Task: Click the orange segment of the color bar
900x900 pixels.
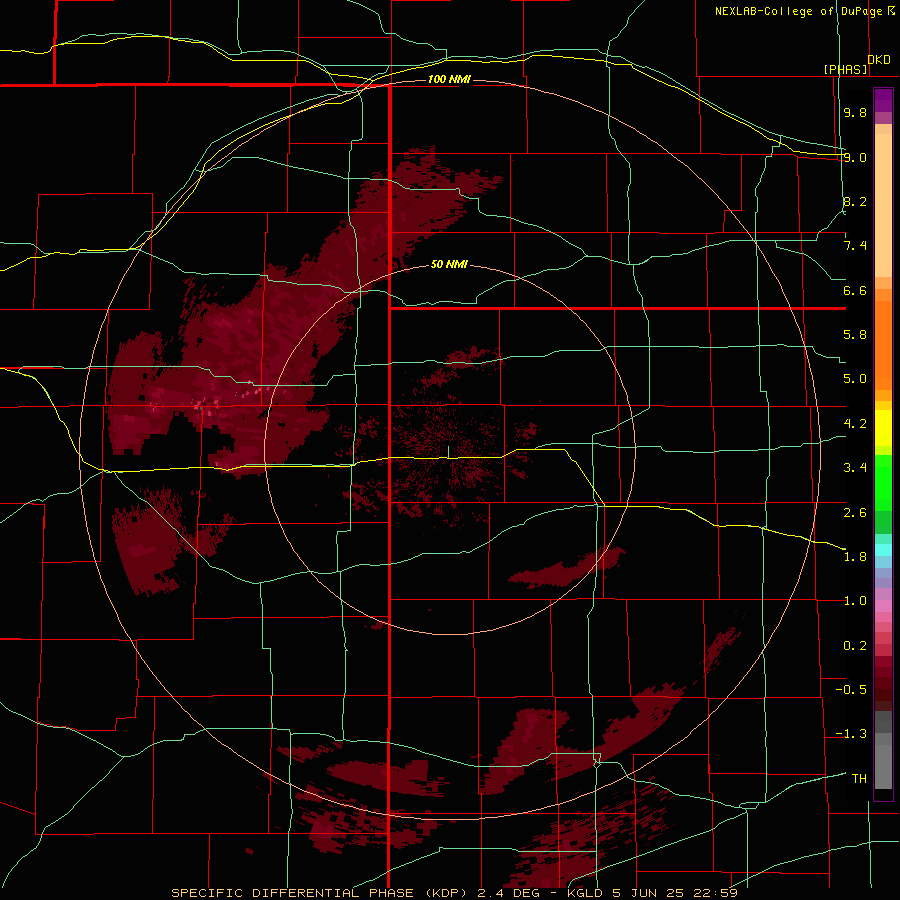Action: (x=883, y=345)
